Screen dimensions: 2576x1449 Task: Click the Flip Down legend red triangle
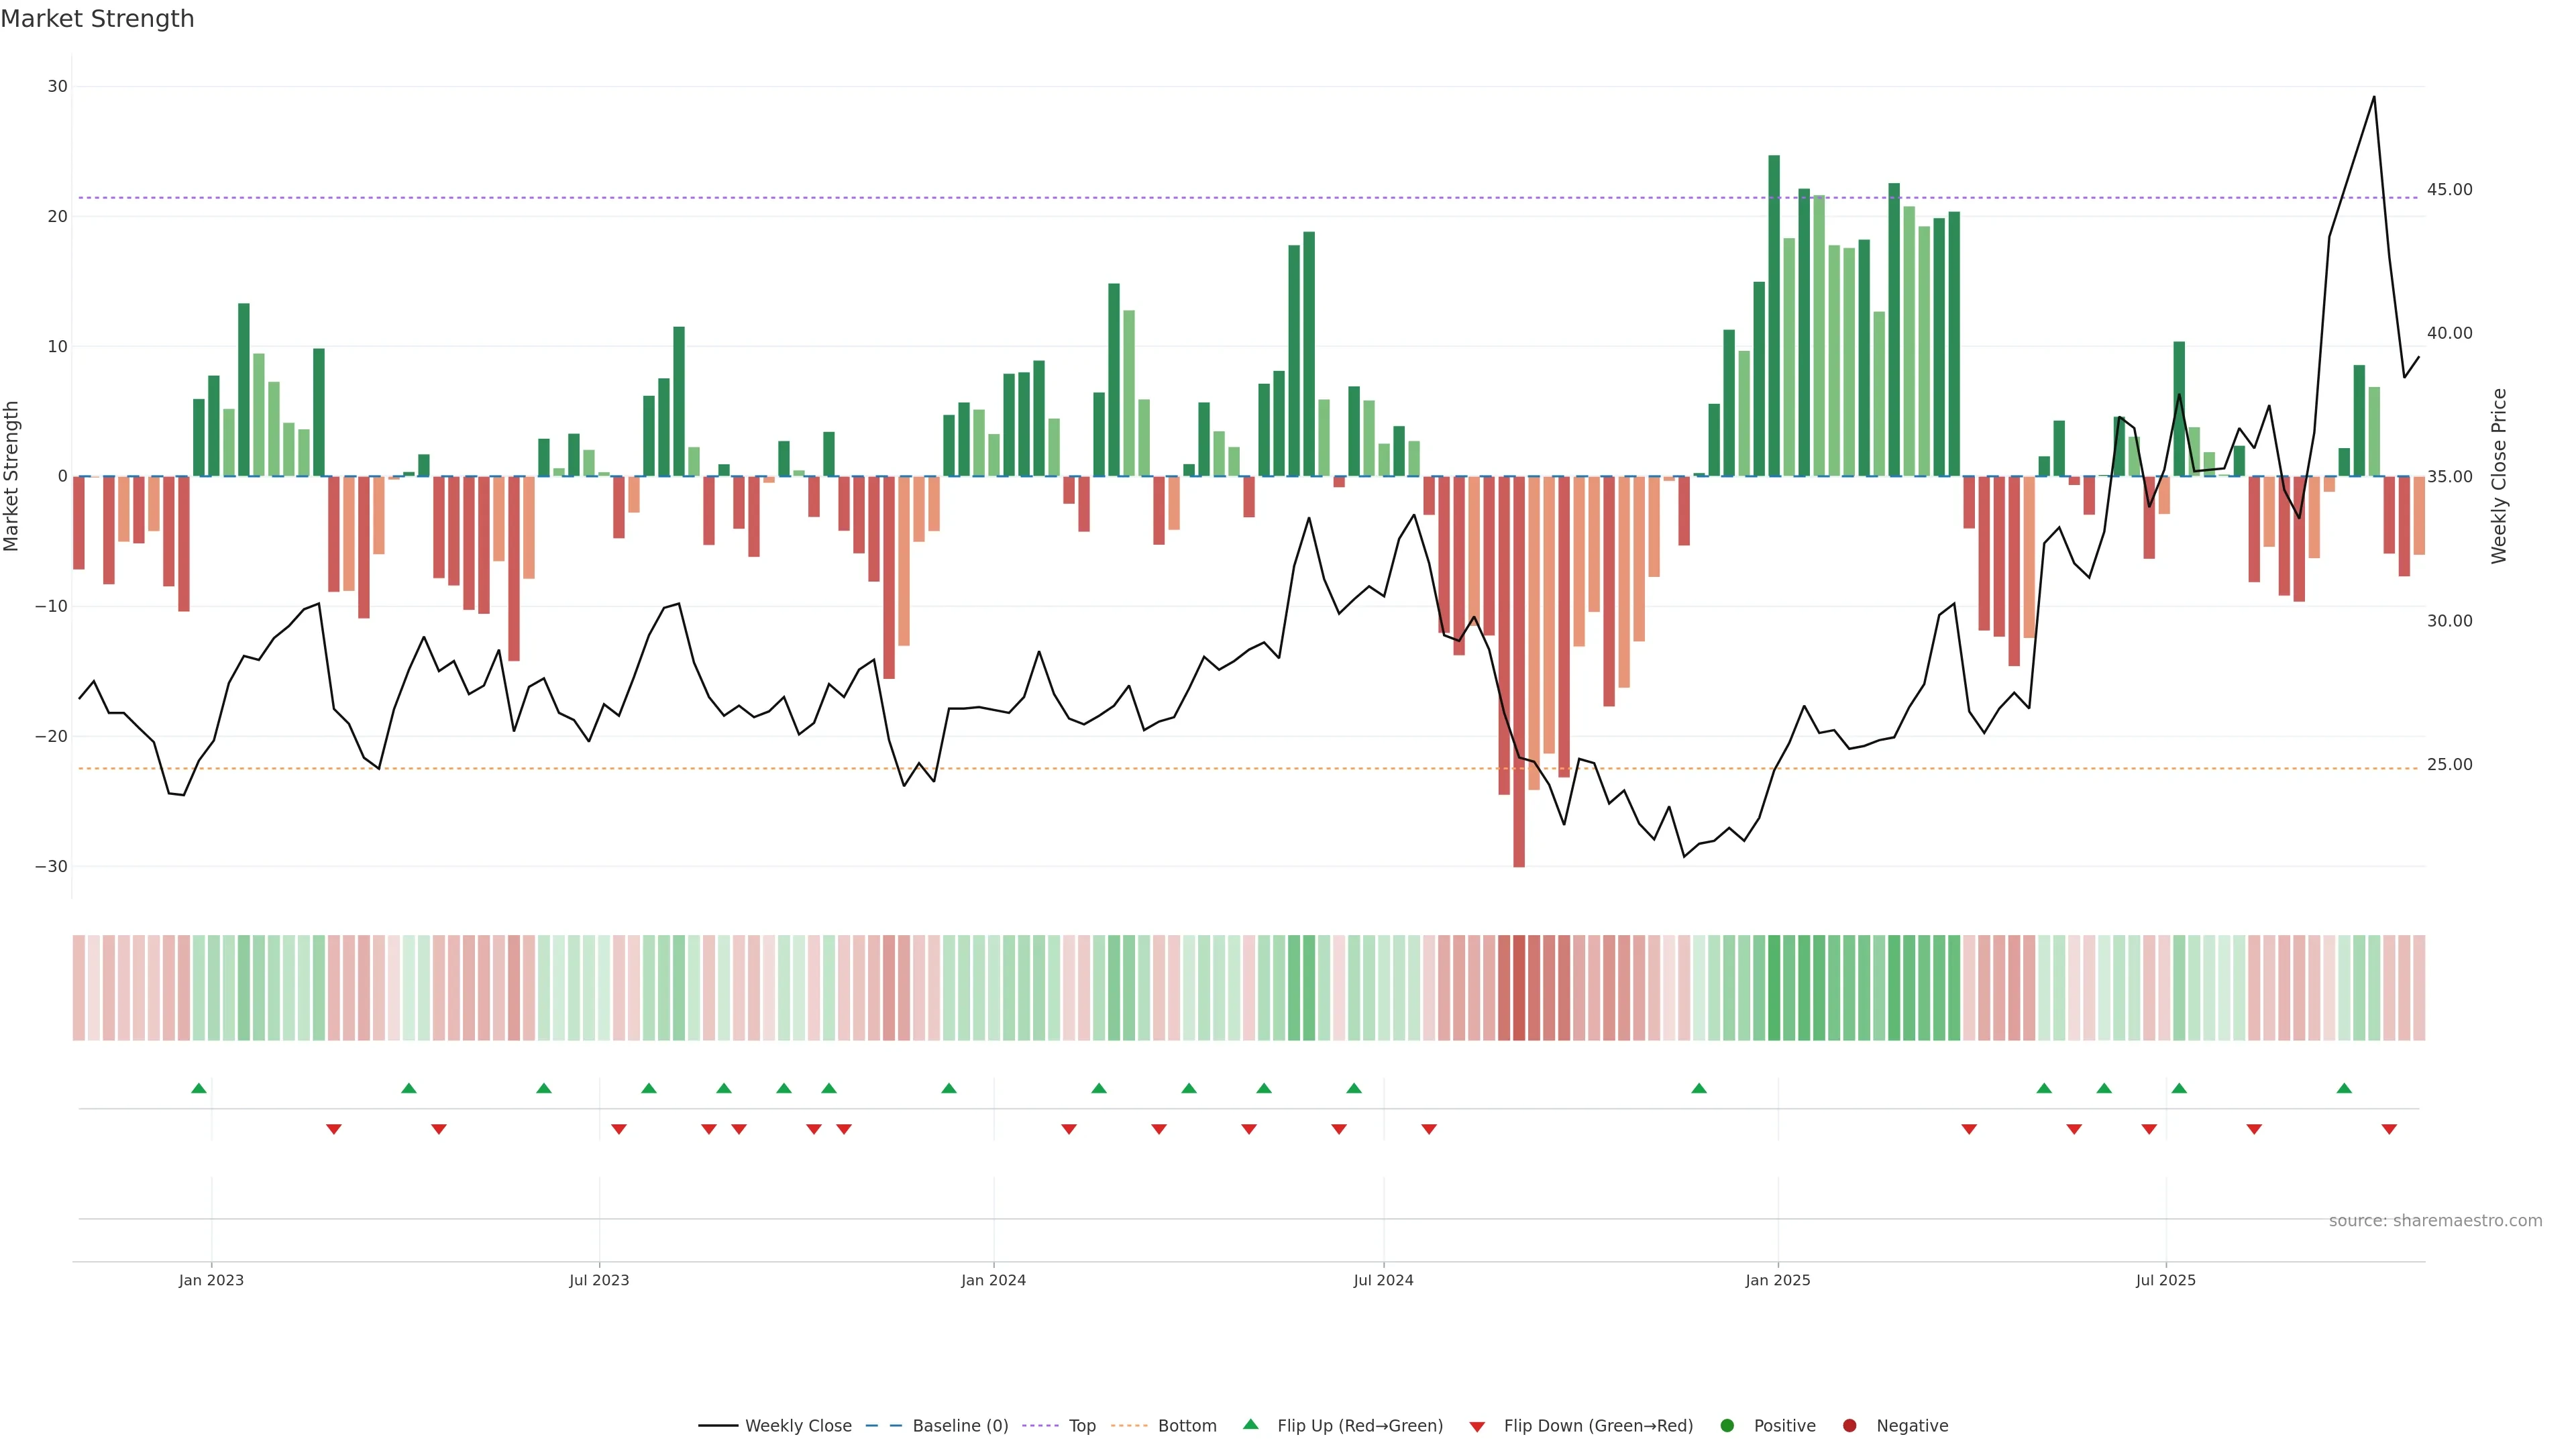tap(1477, 1427)
